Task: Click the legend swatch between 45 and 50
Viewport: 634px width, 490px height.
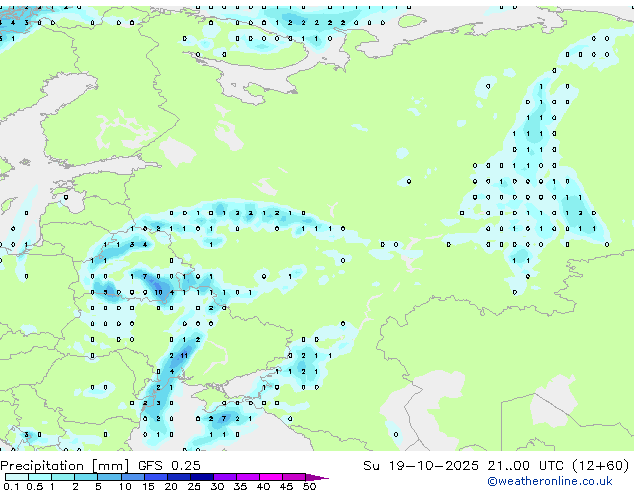Action: point(294,477)
